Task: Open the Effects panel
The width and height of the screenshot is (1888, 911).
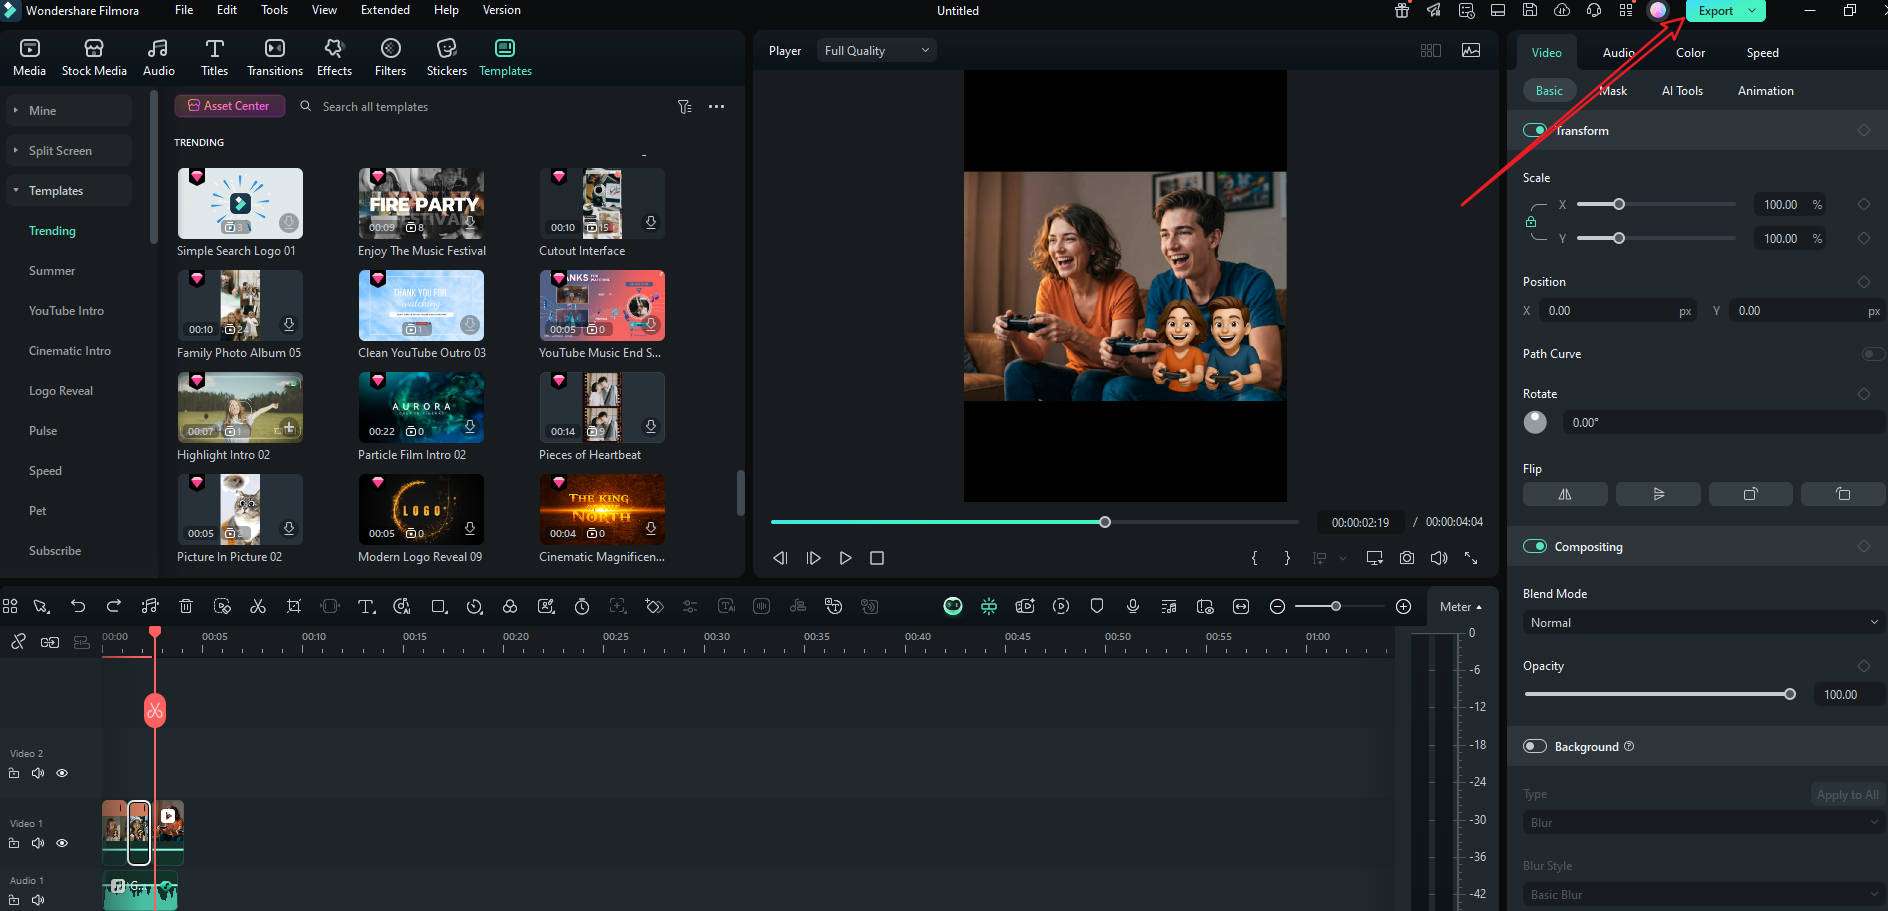Action: pyautogui.click(x=334, y=58)
